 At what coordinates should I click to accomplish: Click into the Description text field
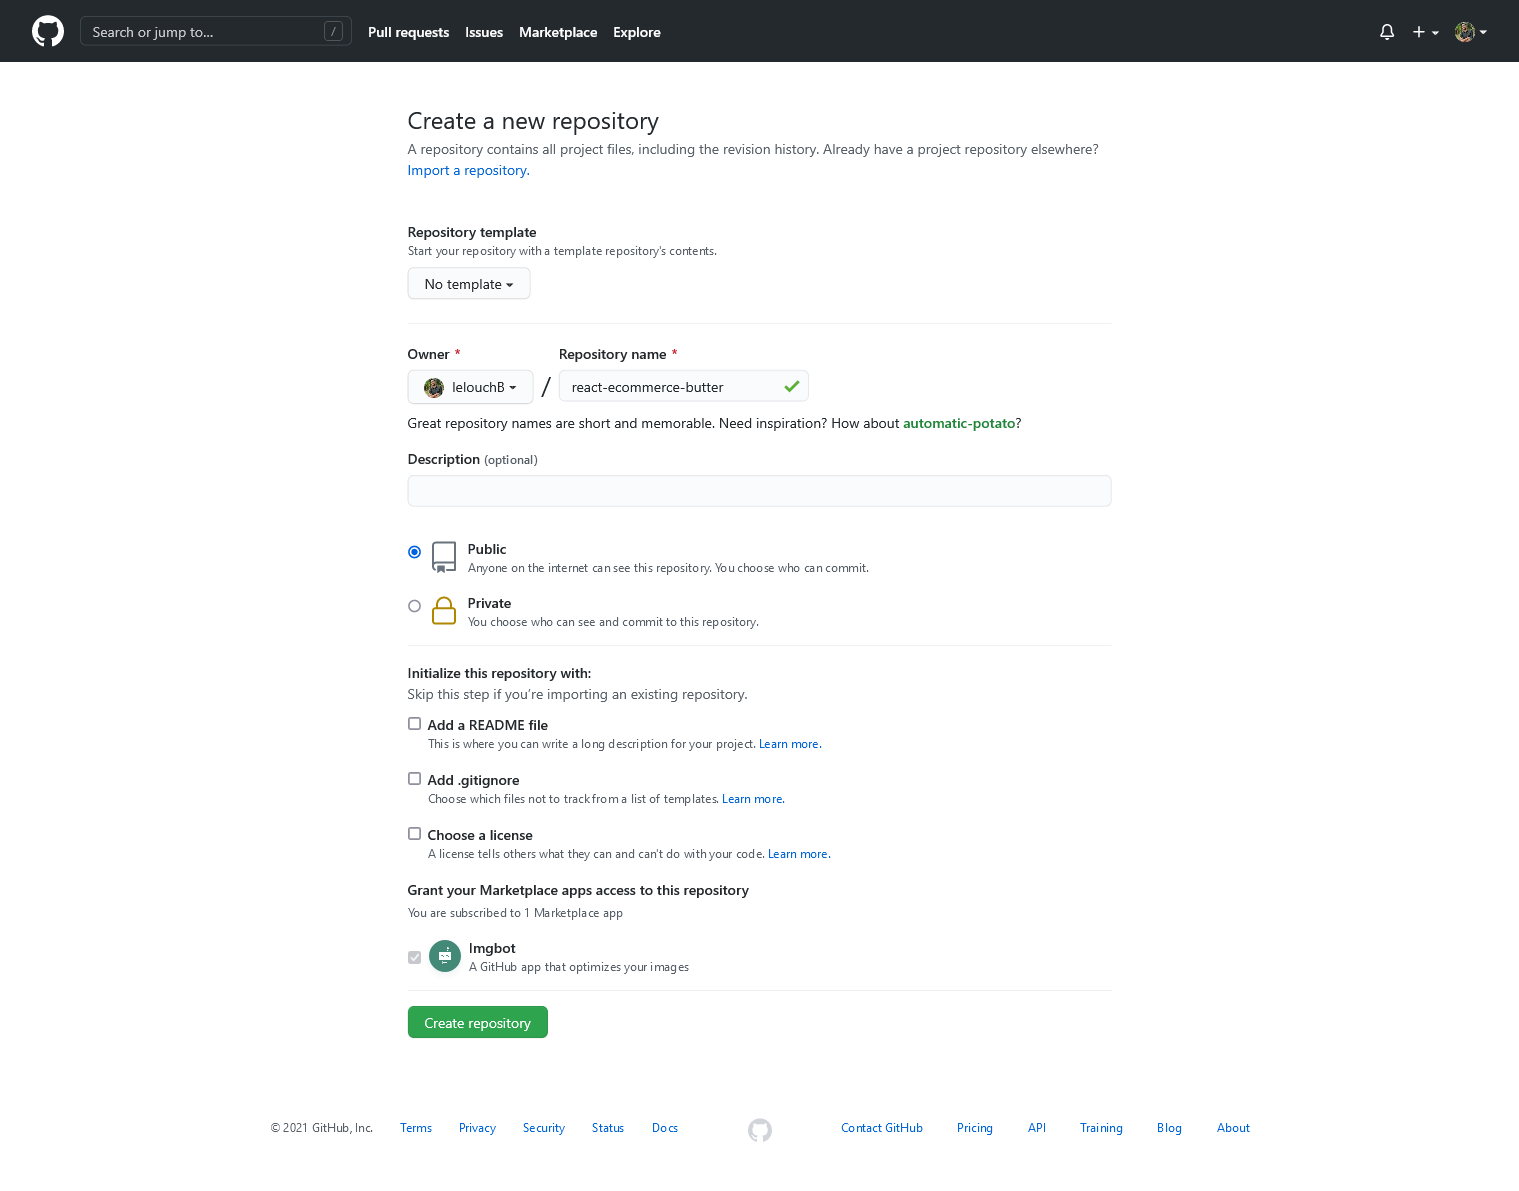tap(759, 491)
